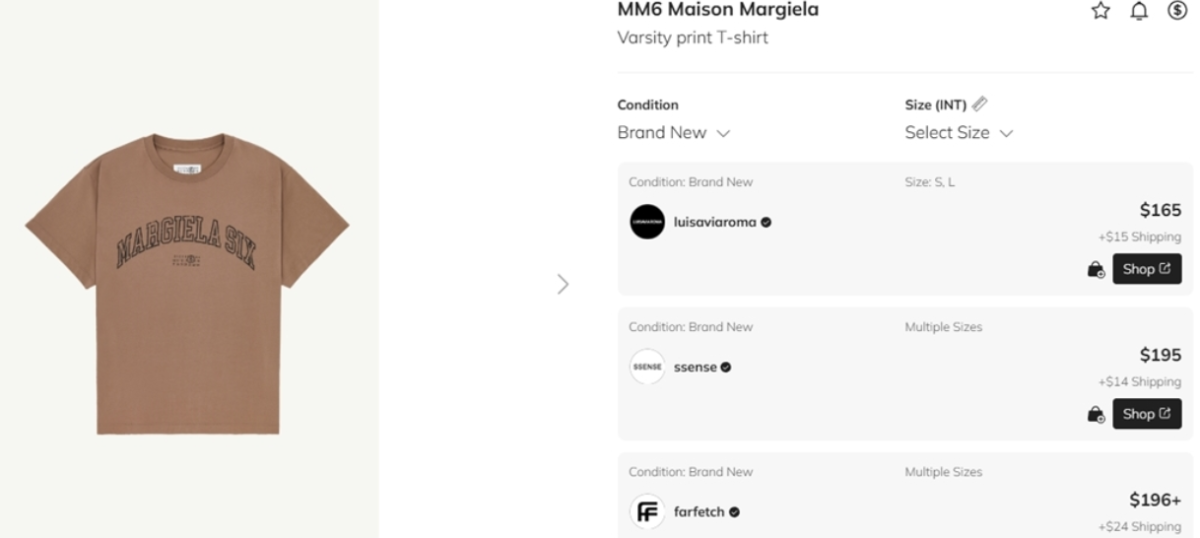1200x538 pixels.
Task: Click ssense shopping bag icon
Action: [1096, 414]
